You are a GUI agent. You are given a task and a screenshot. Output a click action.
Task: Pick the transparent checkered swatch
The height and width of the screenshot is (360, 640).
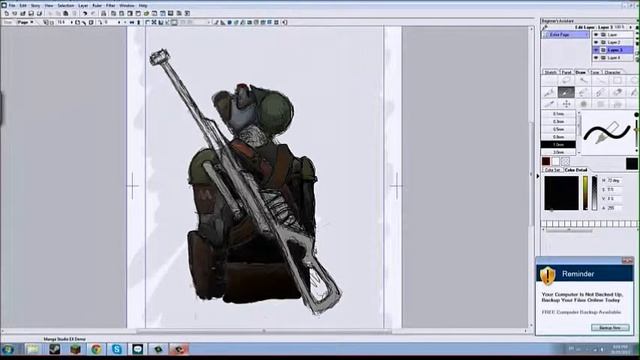pyautogui.click(x=565, y=162)
